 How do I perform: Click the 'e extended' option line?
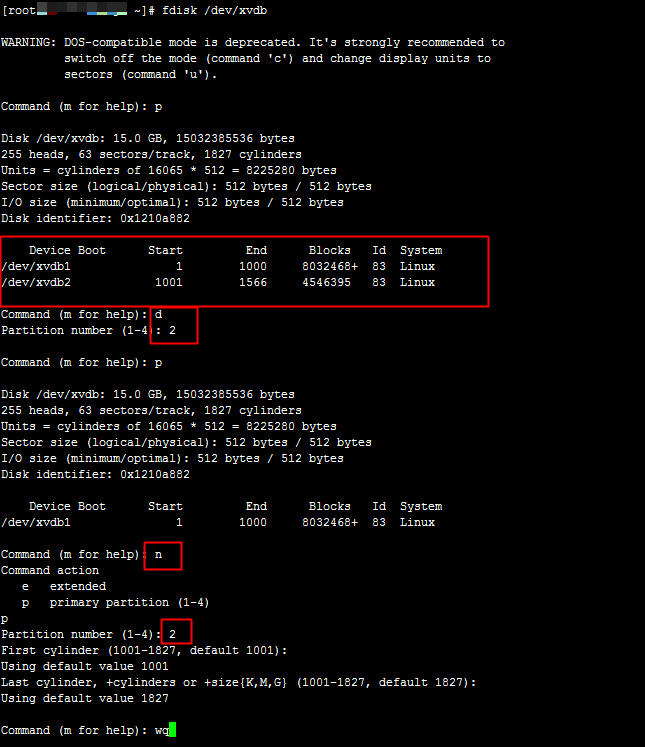click(64, 586)
